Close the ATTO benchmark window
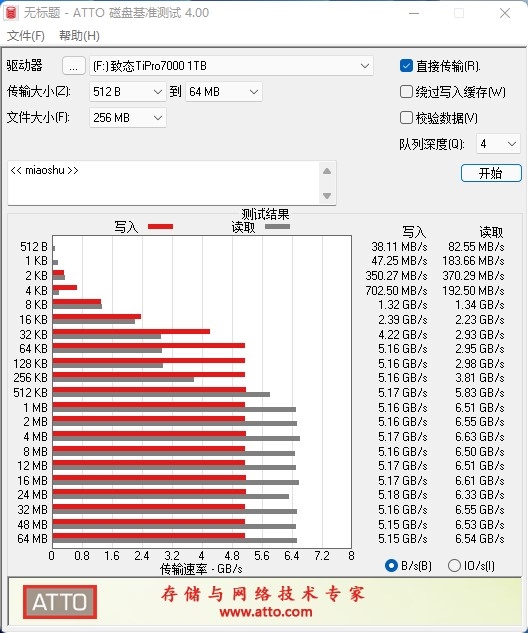 pos(505,13)
